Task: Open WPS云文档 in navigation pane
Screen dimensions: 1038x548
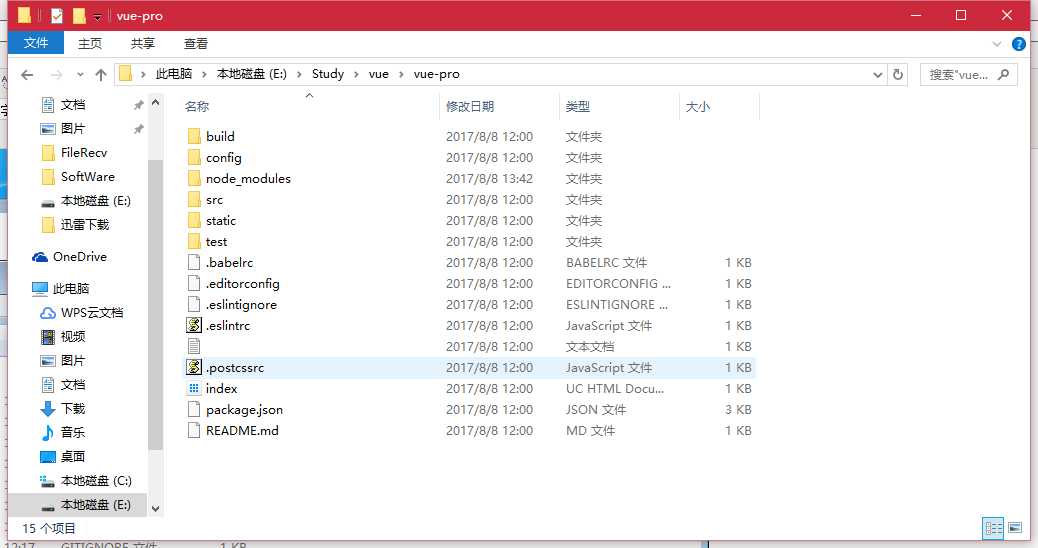Action: 81,312
